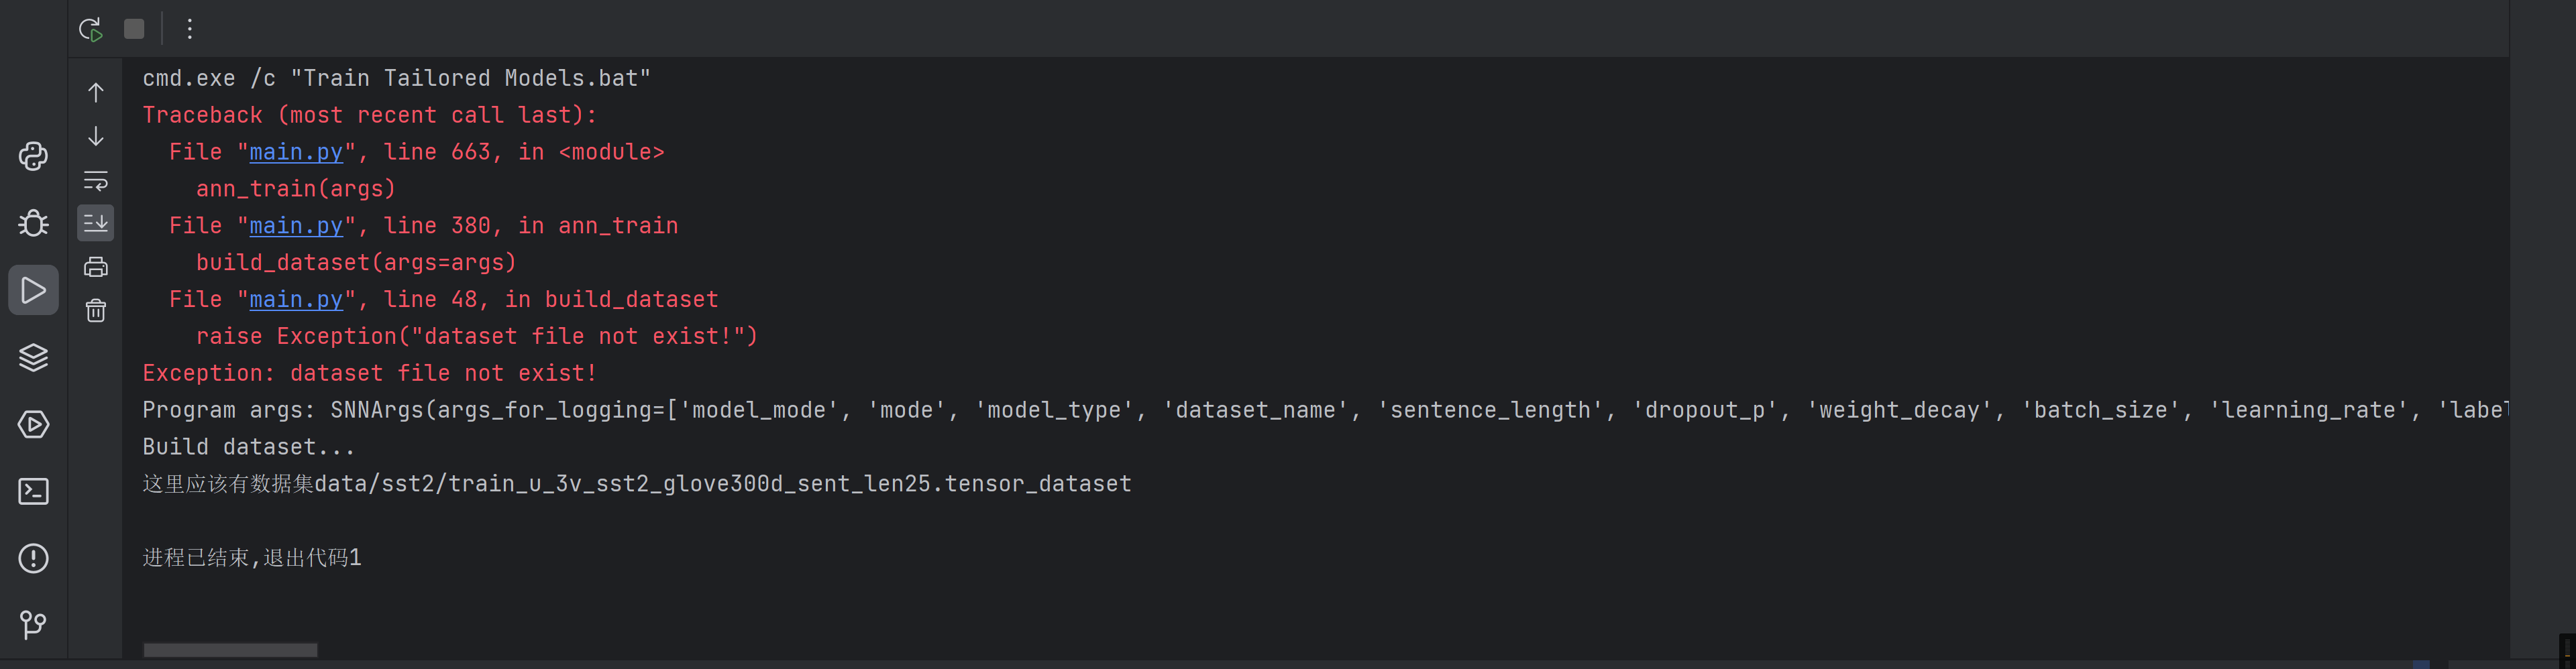Open the Python Packages tool window
Viewport: 2576px width, 669px height.
pyautogui.click(x=33, y=357)
